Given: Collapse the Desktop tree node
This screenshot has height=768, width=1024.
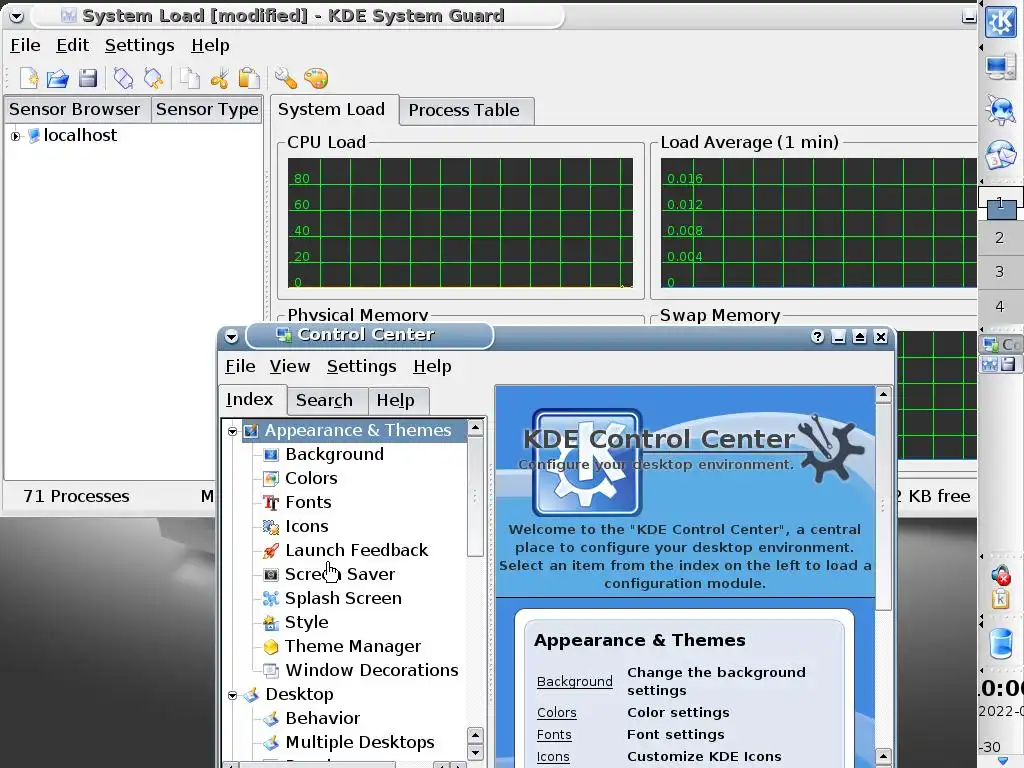Looking at the screenshot, I should (232, 696).
